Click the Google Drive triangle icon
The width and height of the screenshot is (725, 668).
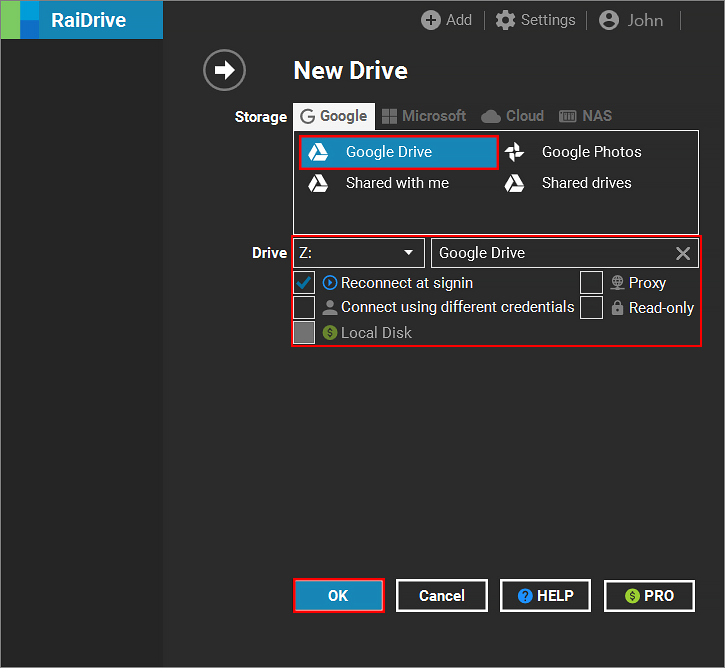pyautogui.click(x=318, y=152)
